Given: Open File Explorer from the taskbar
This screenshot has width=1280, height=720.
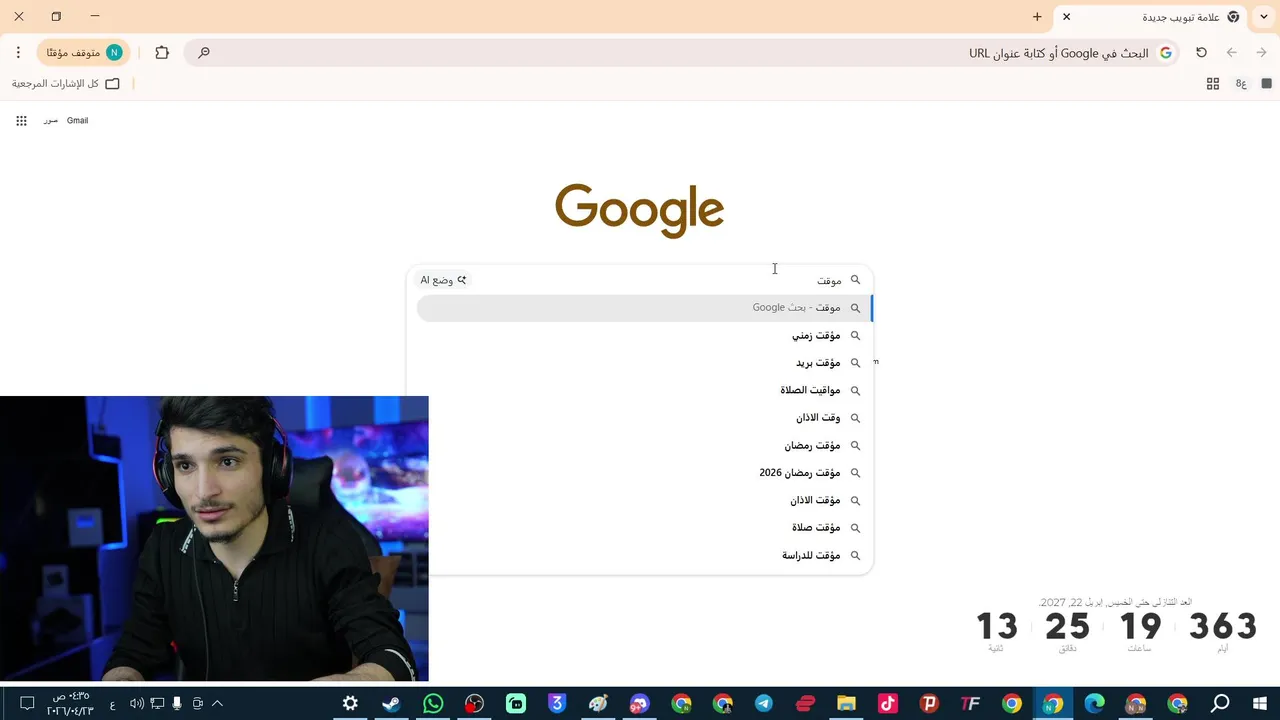Looking at the screenshot, I should pyautogui.click(x=846, y=704).
